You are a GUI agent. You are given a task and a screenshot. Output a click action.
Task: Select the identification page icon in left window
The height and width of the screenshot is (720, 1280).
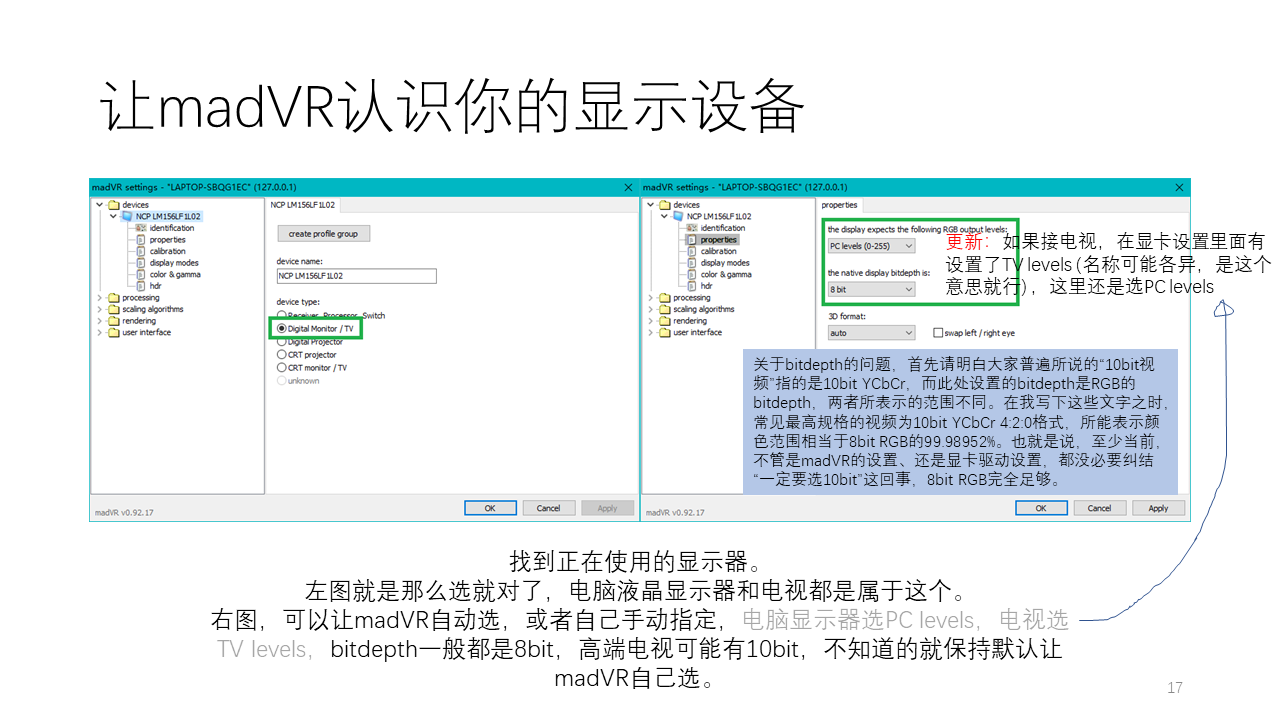pos(141,228)
